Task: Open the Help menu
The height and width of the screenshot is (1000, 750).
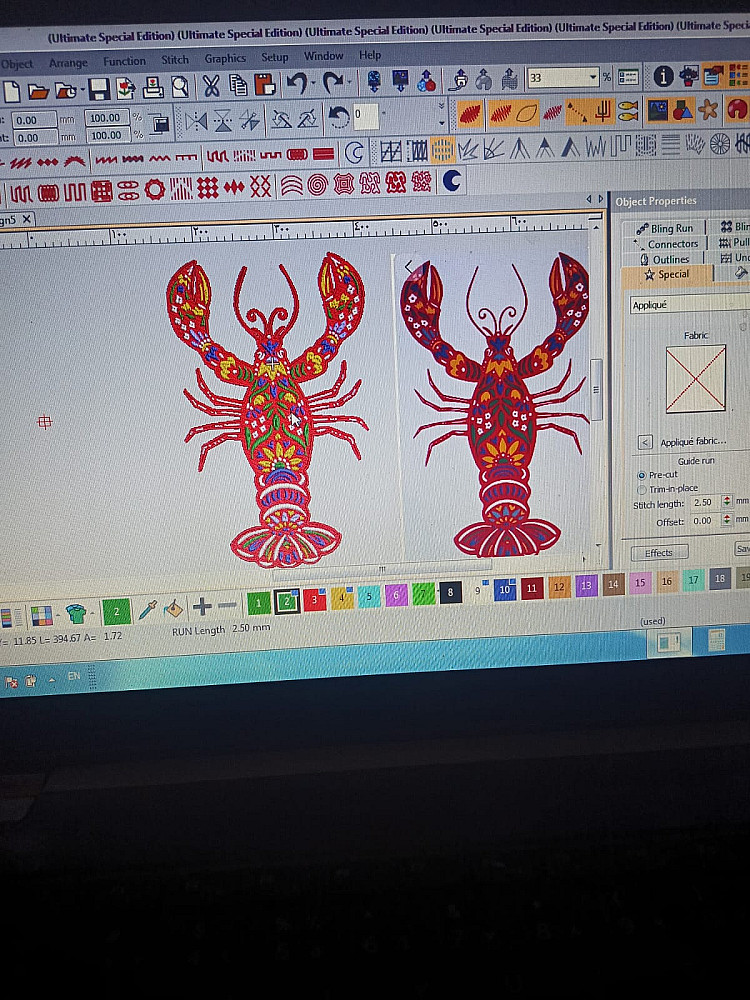Action: tap(370, 55)
